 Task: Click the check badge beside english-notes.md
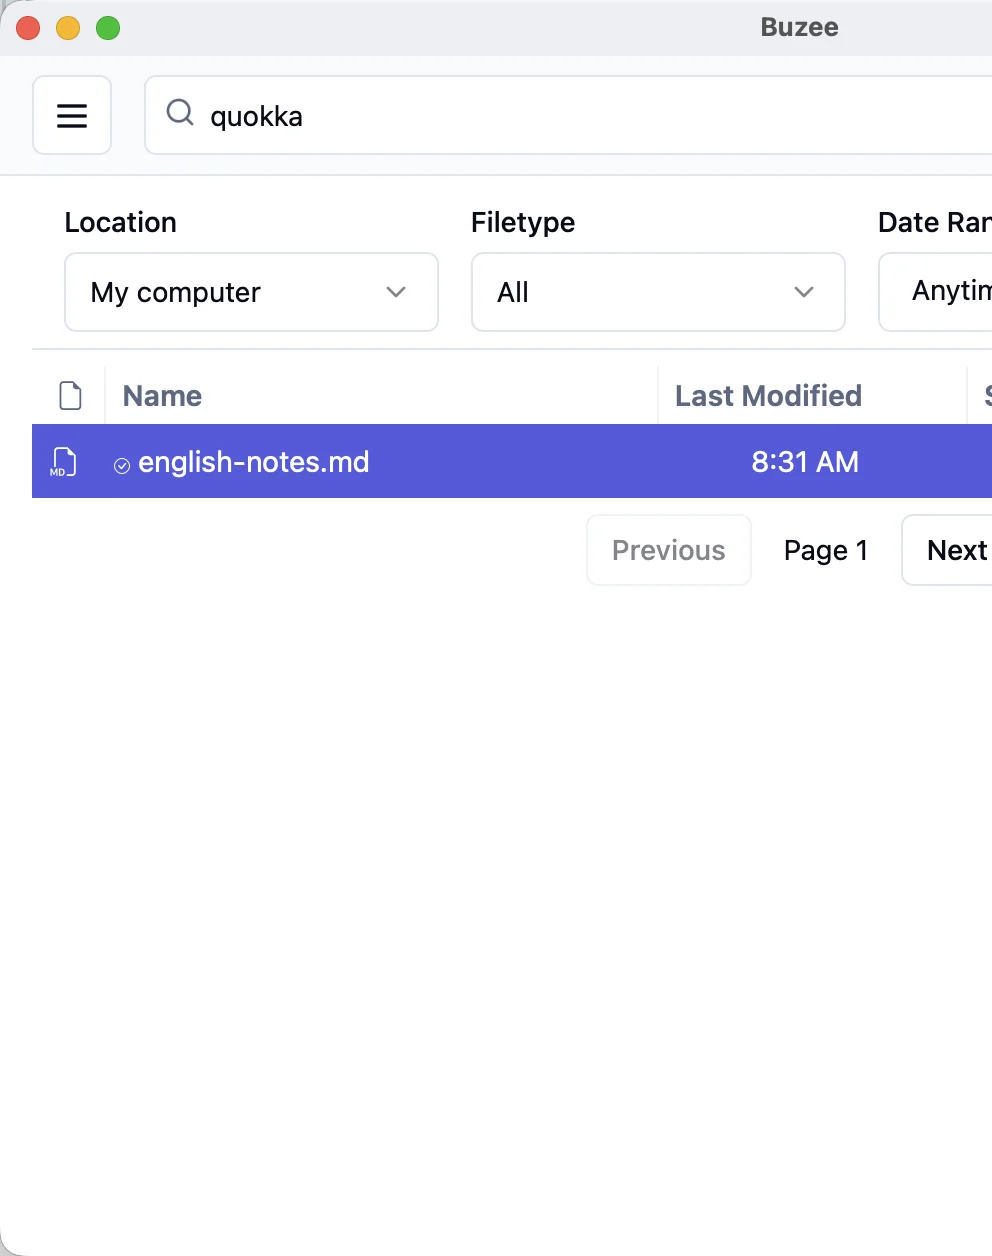click(122, 465)
